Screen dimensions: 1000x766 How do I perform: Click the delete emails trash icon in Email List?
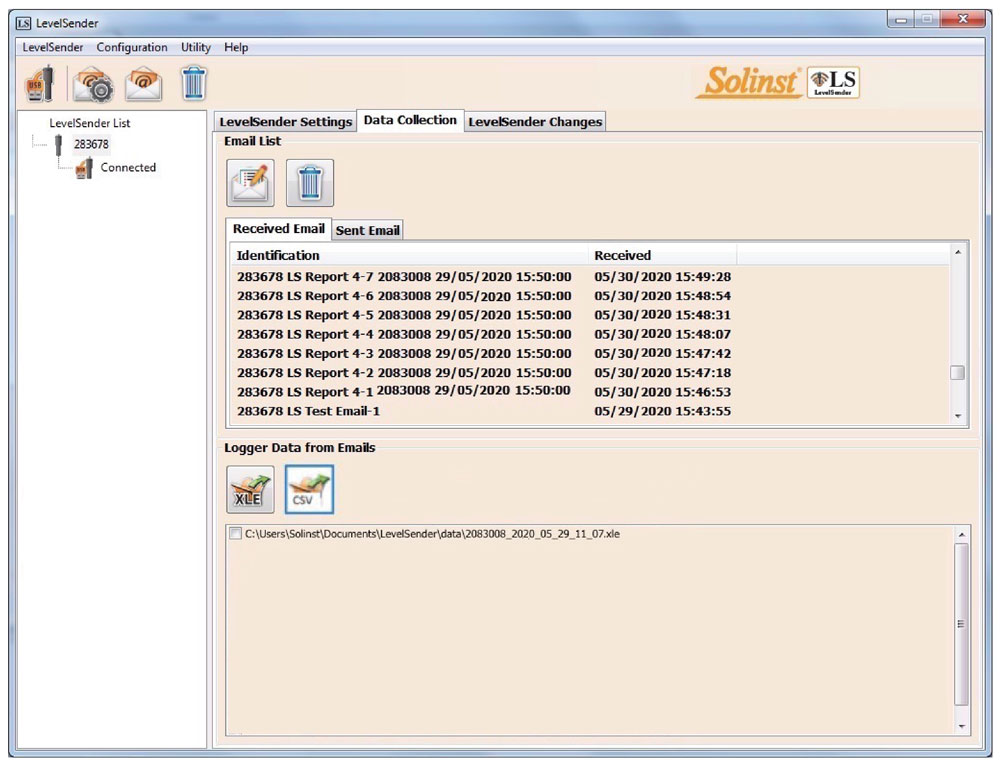click(310, 183)
